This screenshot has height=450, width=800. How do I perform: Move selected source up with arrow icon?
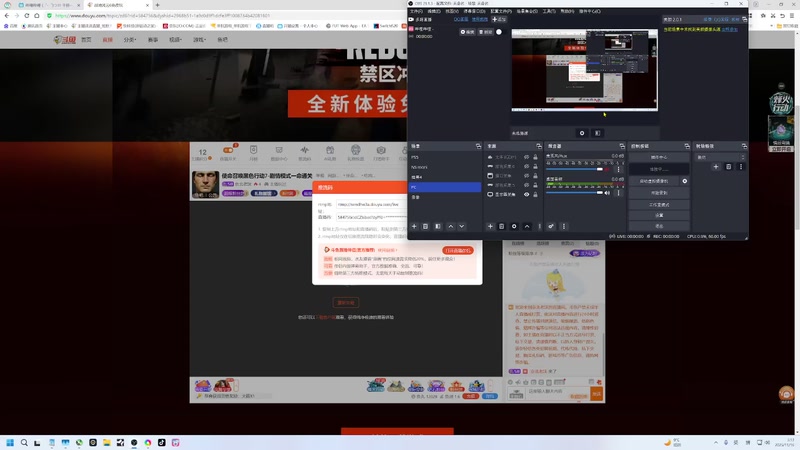point(527,227)
